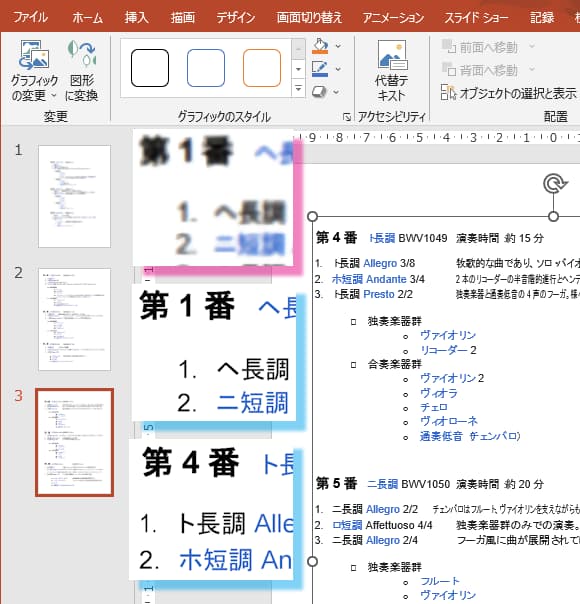Expand the full graphic styles gallery
This screenshot has height=604, width=580.
298,88
